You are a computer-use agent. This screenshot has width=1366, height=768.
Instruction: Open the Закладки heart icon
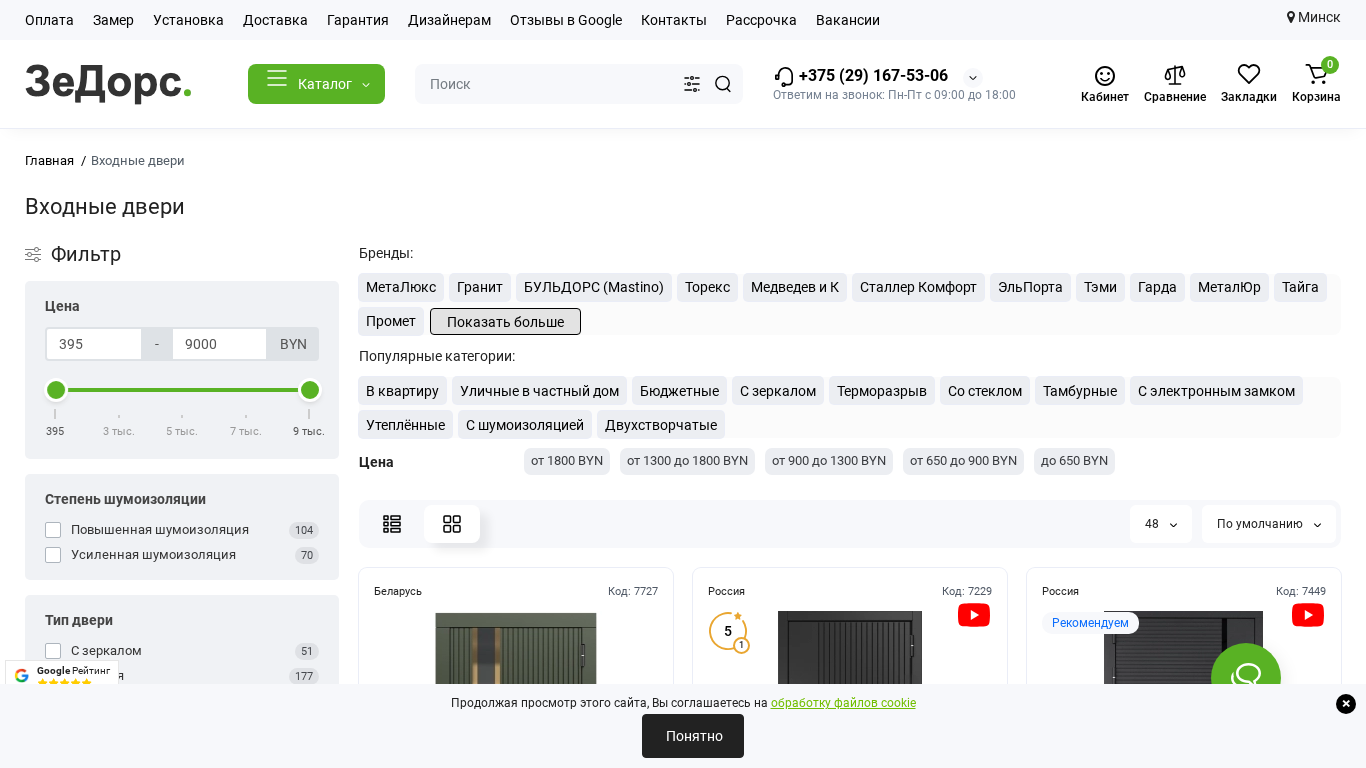(x=1248, y=75)
